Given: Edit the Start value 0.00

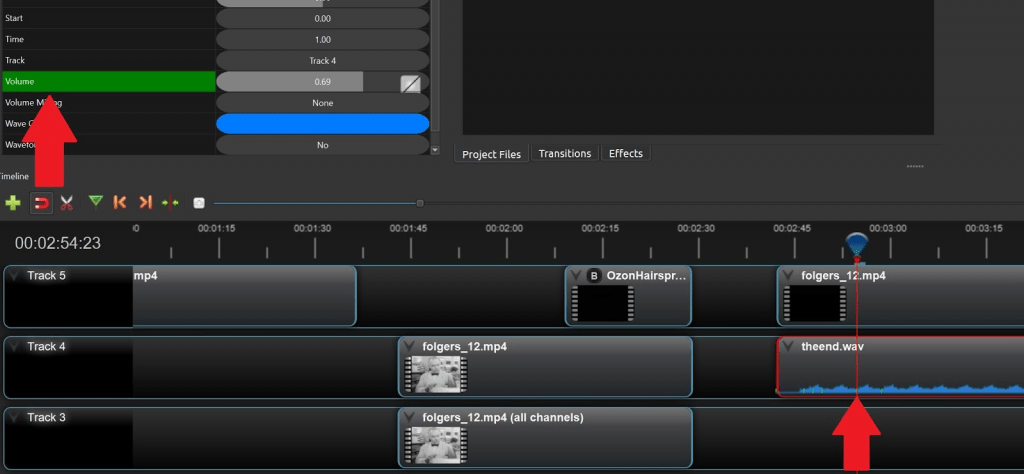Looking at the screenshot, I should tap(323, 18).
